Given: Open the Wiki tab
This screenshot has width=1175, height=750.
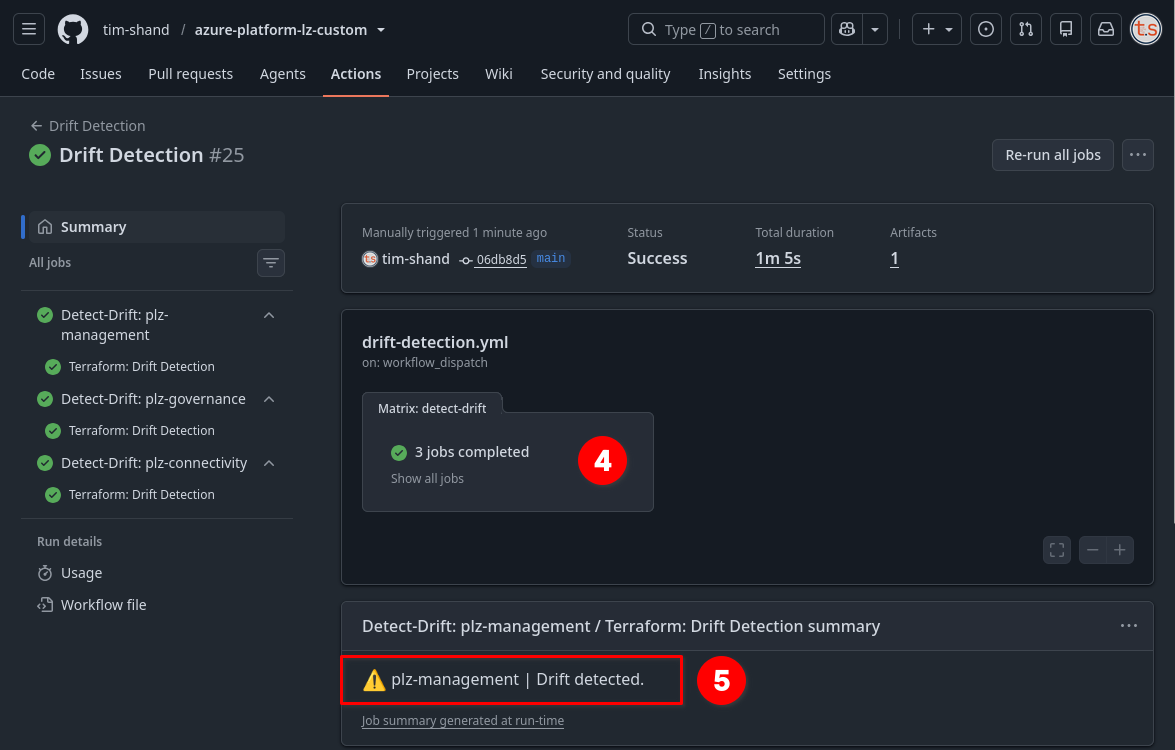Looking at the screenshot, I should [x=498, y=74].
